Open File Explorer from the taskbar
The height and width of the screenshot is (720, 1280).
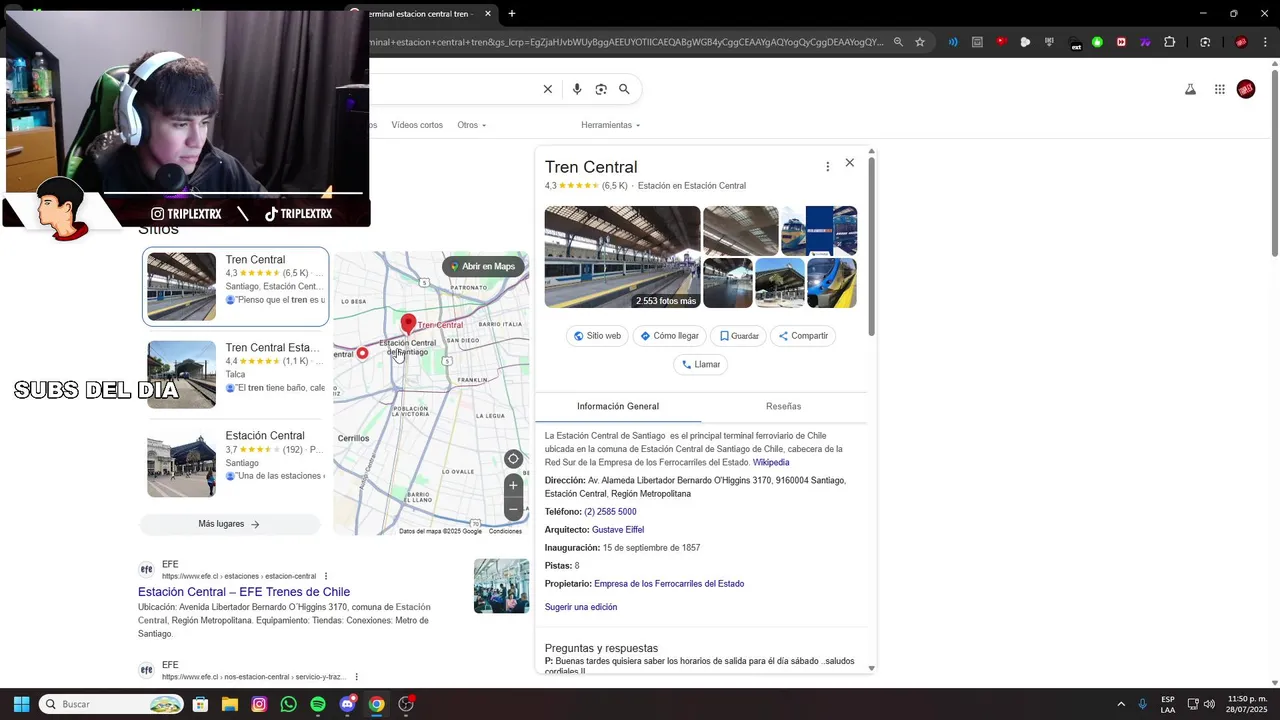(230, 704)
